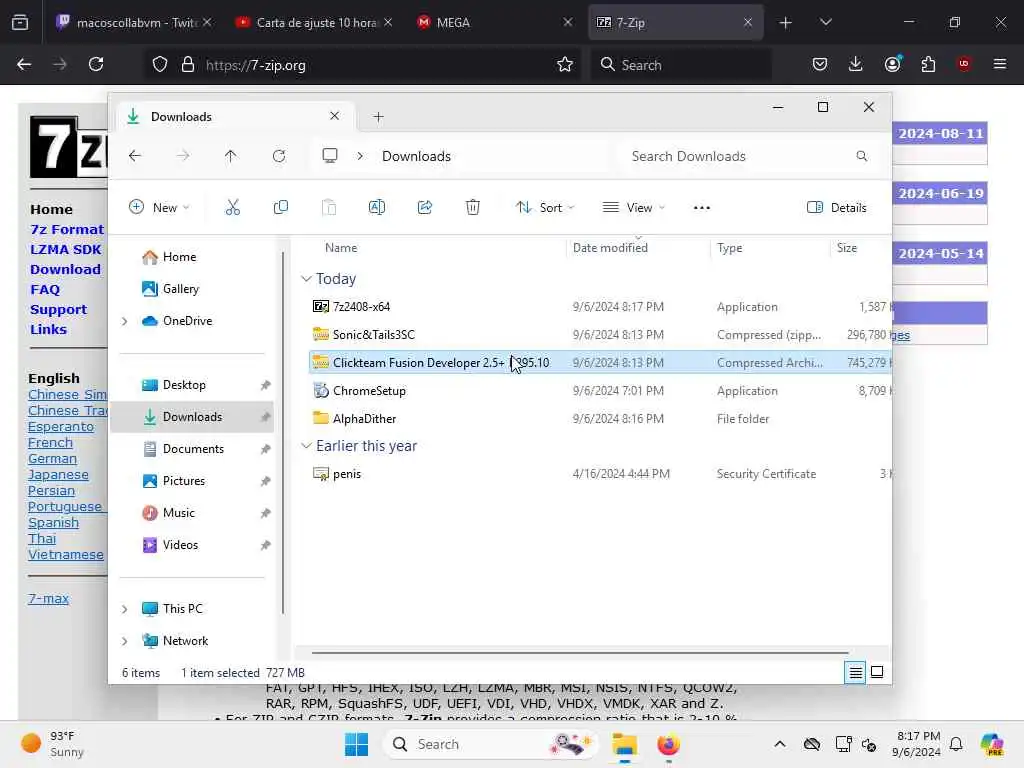1024x768 pixels.
Task: Open the 7-max link
Action: 48,598
